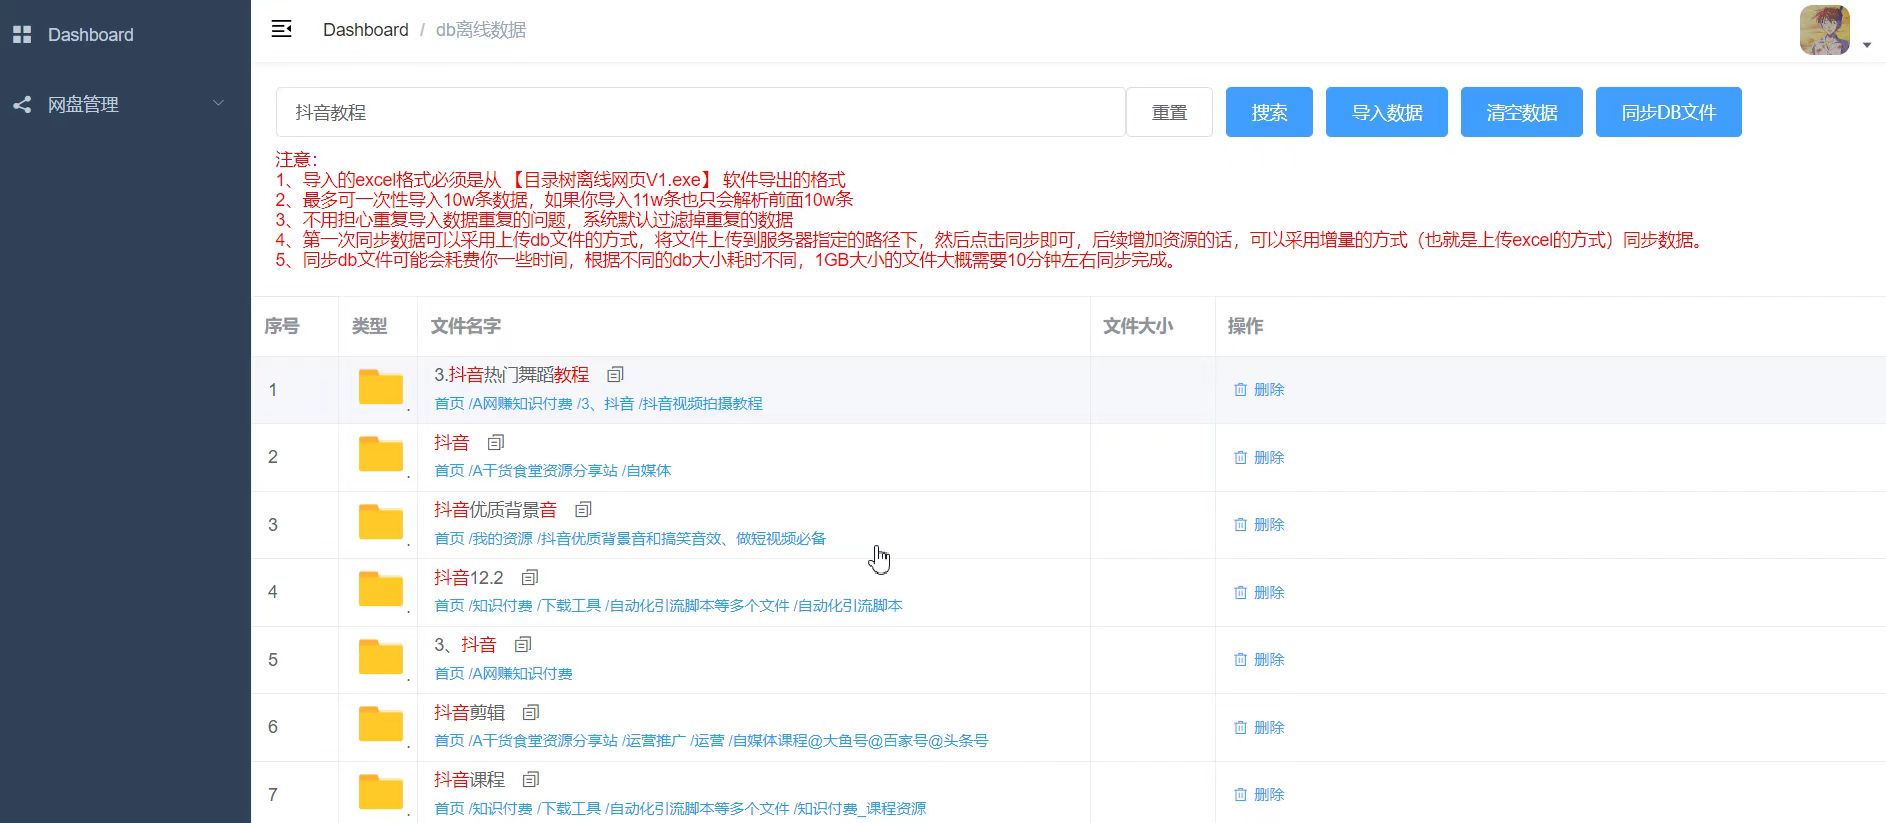Screen dimensions: 1886x823
Task: Expand the 网盘管理 menu chevron
Action: tap(218, 103)
